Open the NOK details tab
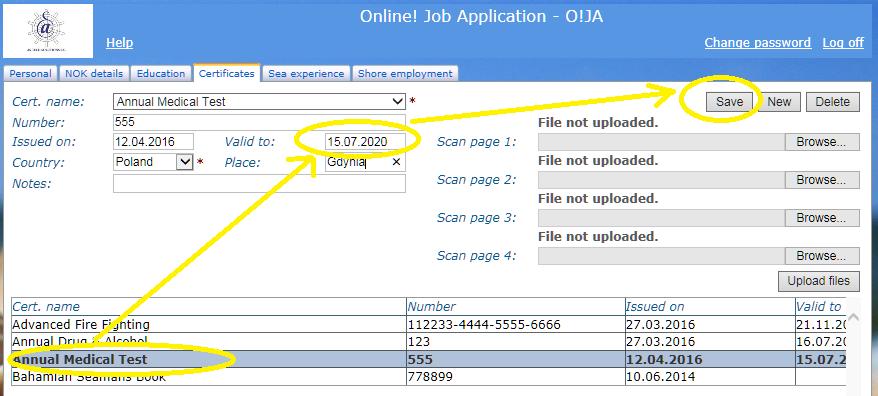 [x=94, y=73]
